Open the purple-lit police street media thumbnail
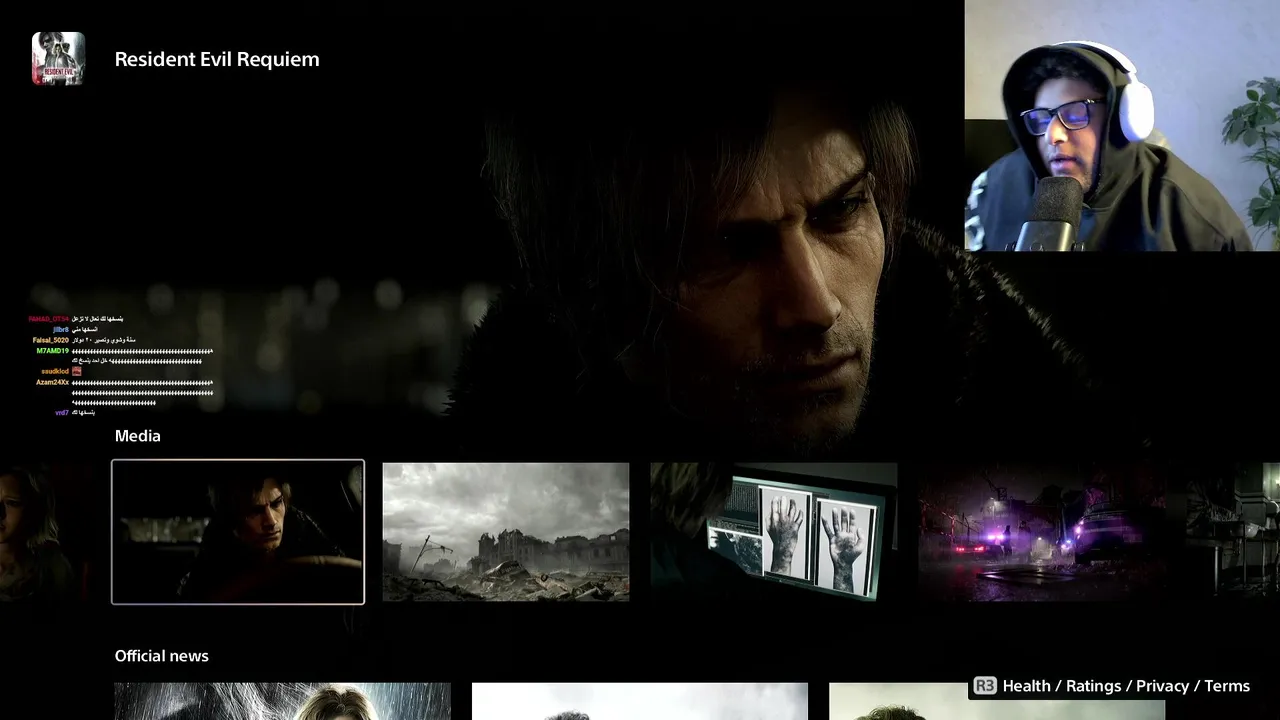 pyautogui.click(x=1042, y=532)
